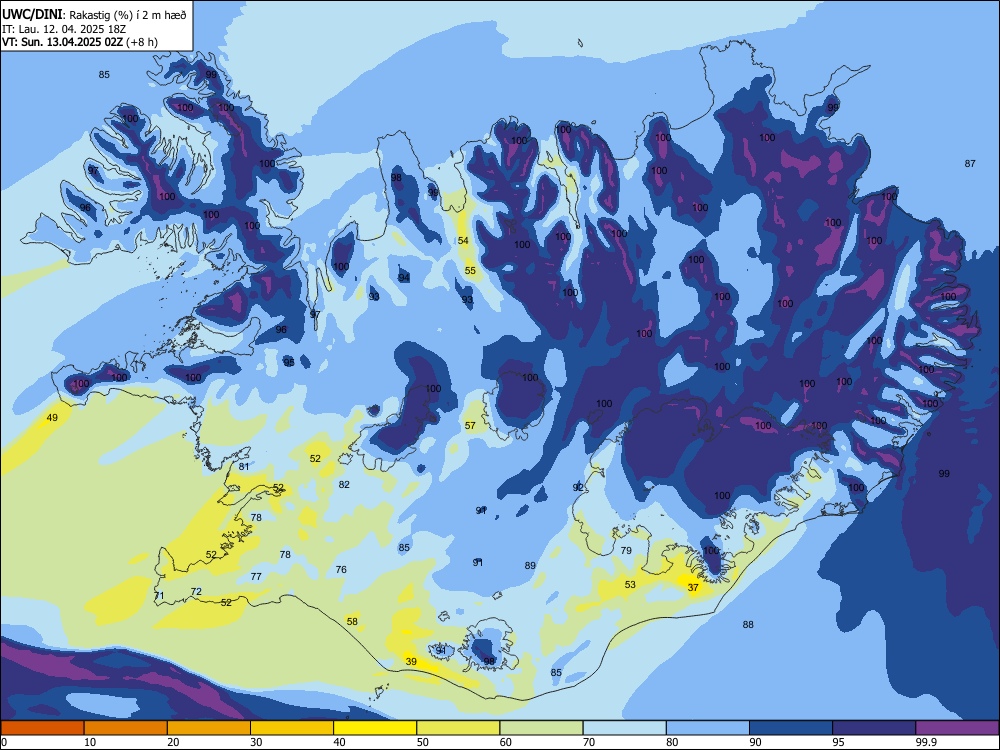Click the legend label '20'
Screen dimensions: 1000x750
(x=173, y=742)
